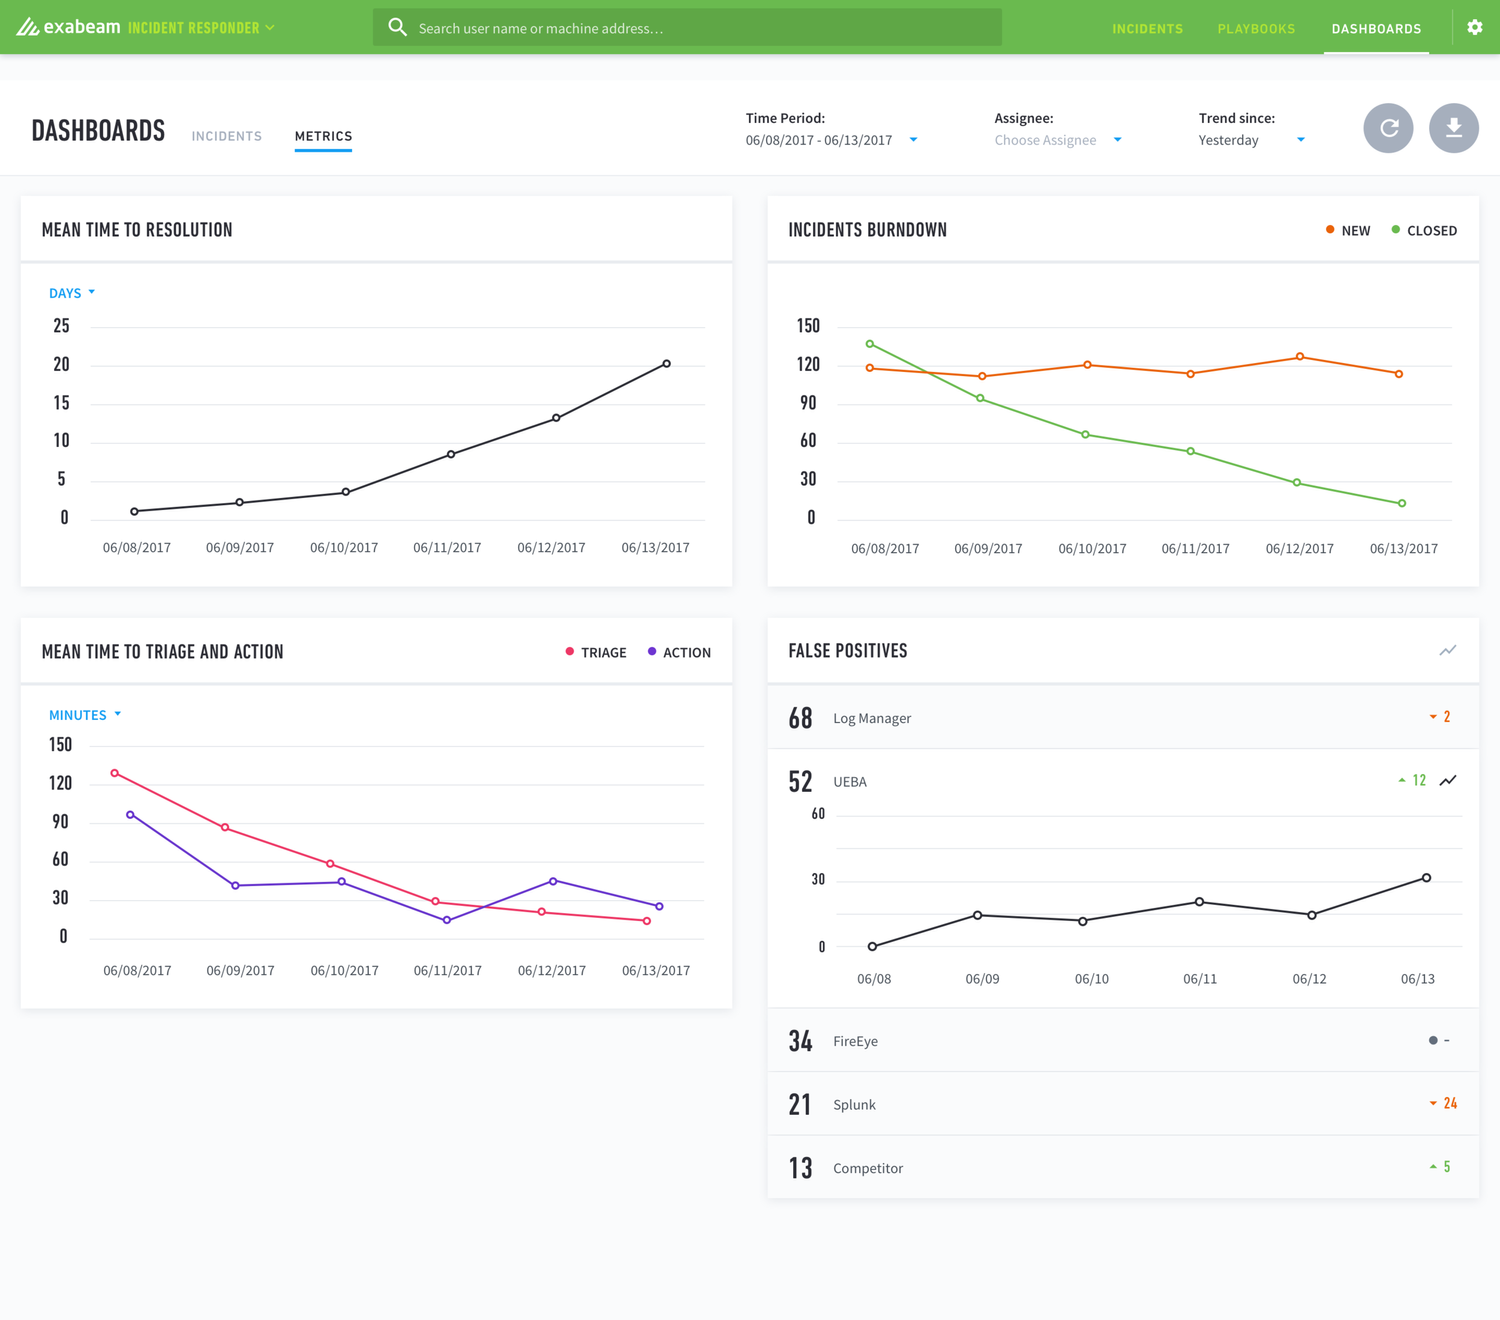Screen dimensions: 1500x1320
Task: Toggle ACTION series legend swatch
Action: point(652,651)
